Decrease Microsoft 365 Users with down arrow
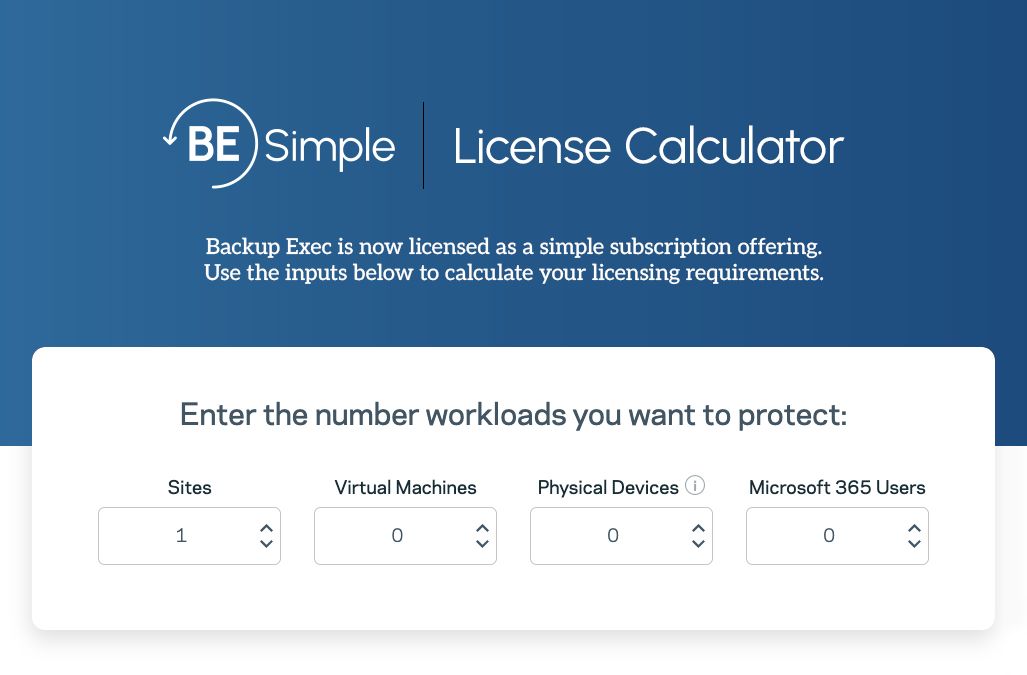 (914, 544)
